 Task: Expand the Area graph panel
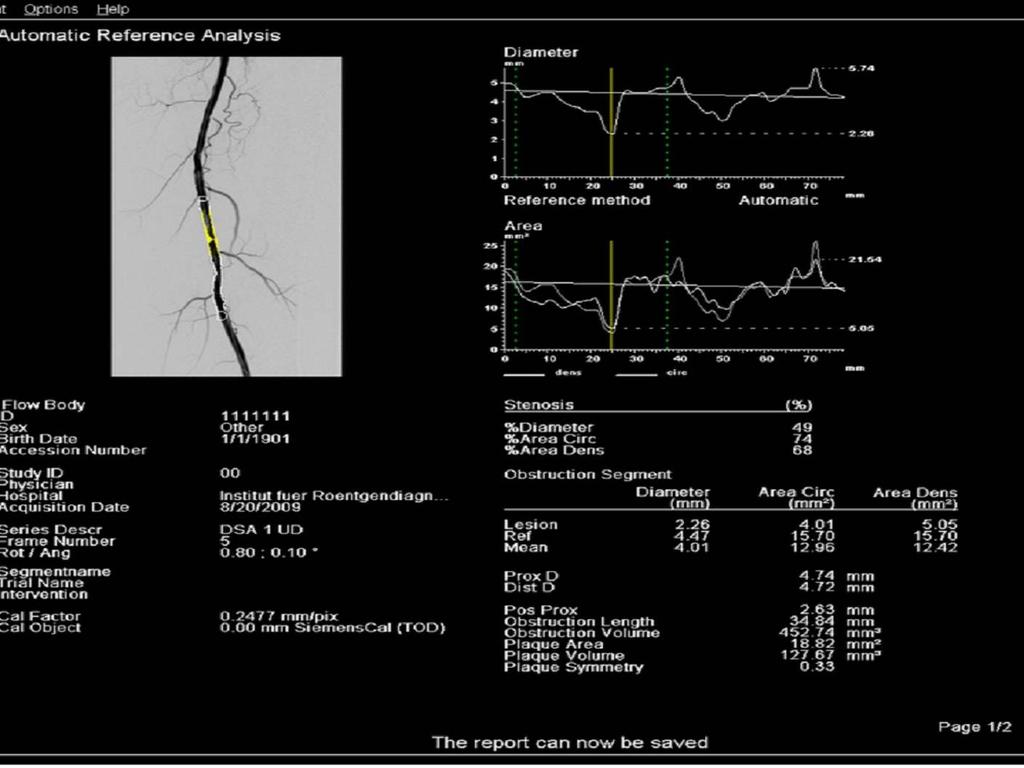coord(523,225)
